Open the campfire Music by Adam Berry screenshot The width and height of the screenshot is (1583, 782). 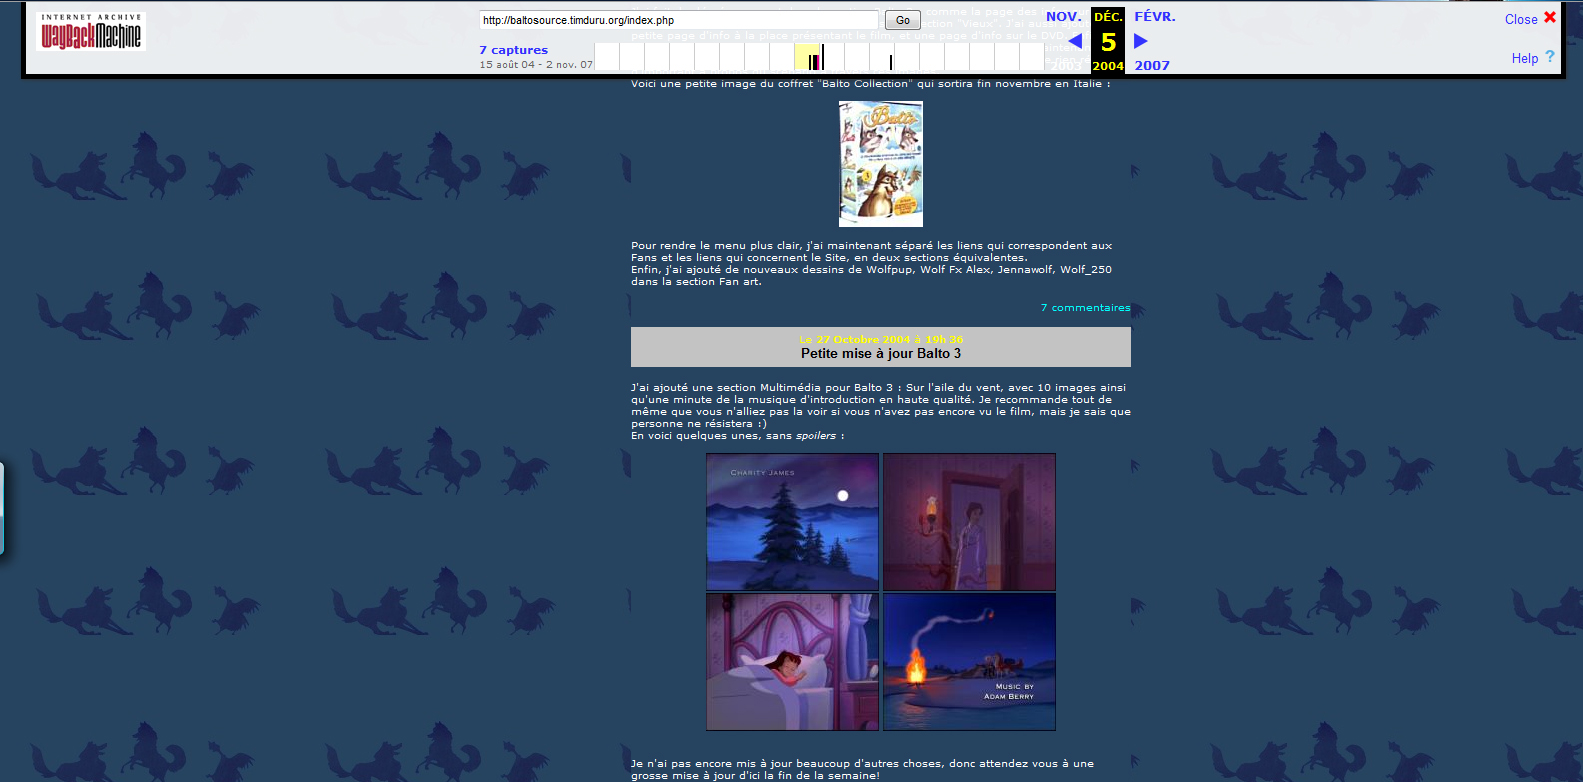pyautogui.click(x=969, y=662)
